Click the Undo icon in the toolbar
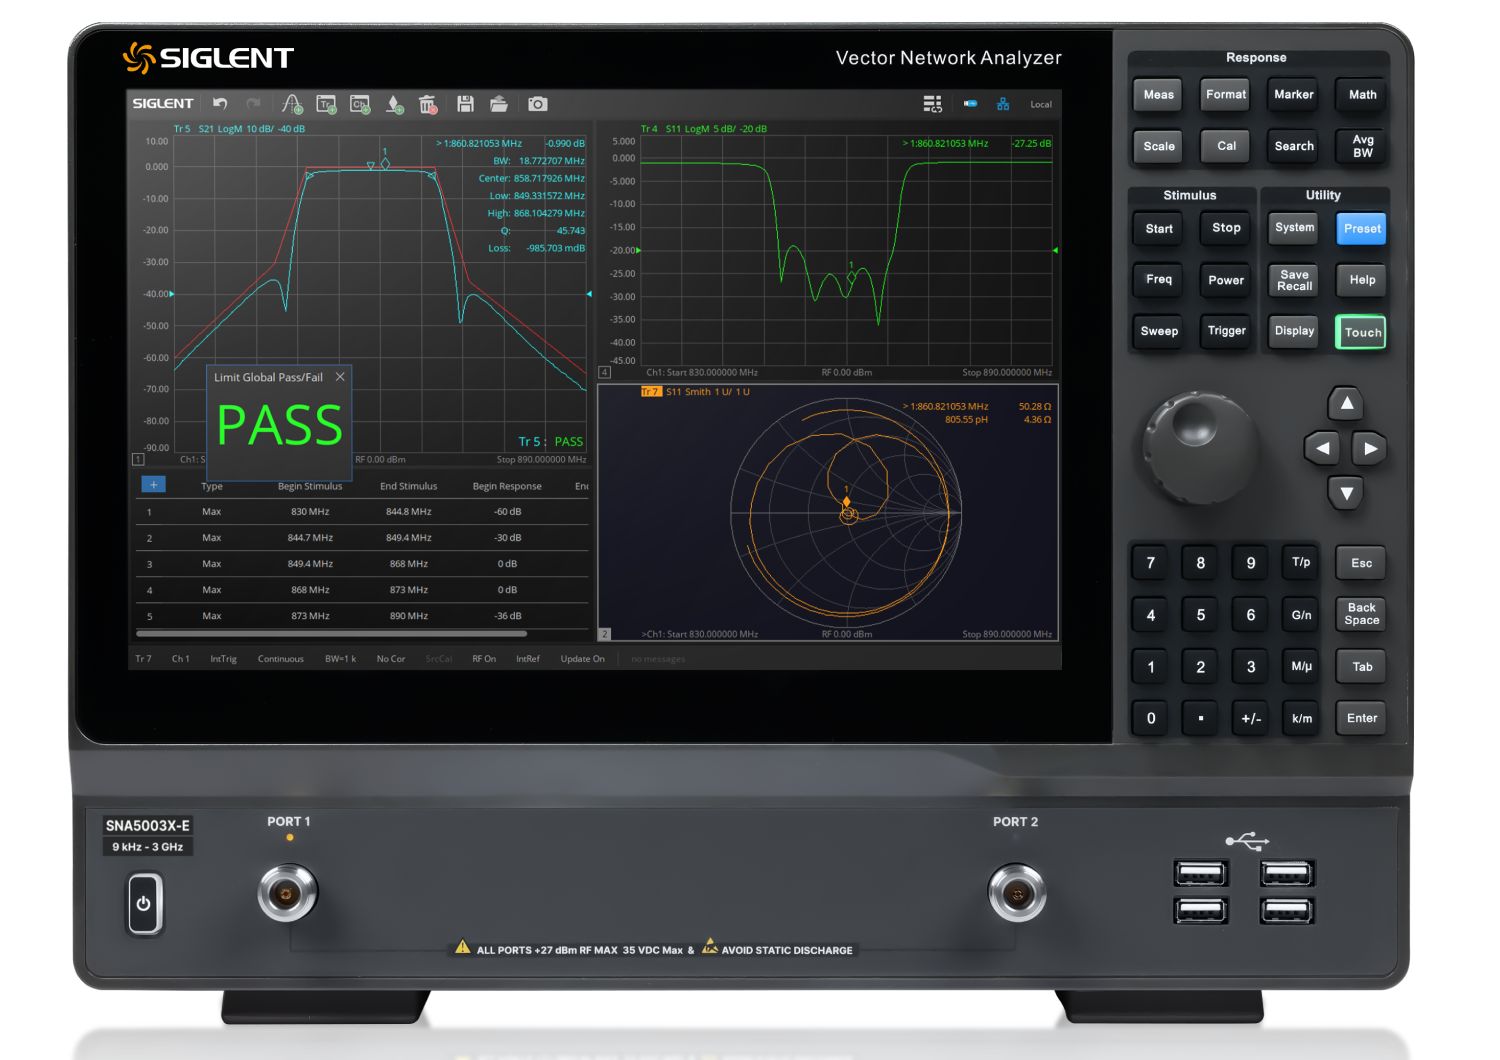Image resolution: width=1500 pixels, height=1060 pixels. 220,103
